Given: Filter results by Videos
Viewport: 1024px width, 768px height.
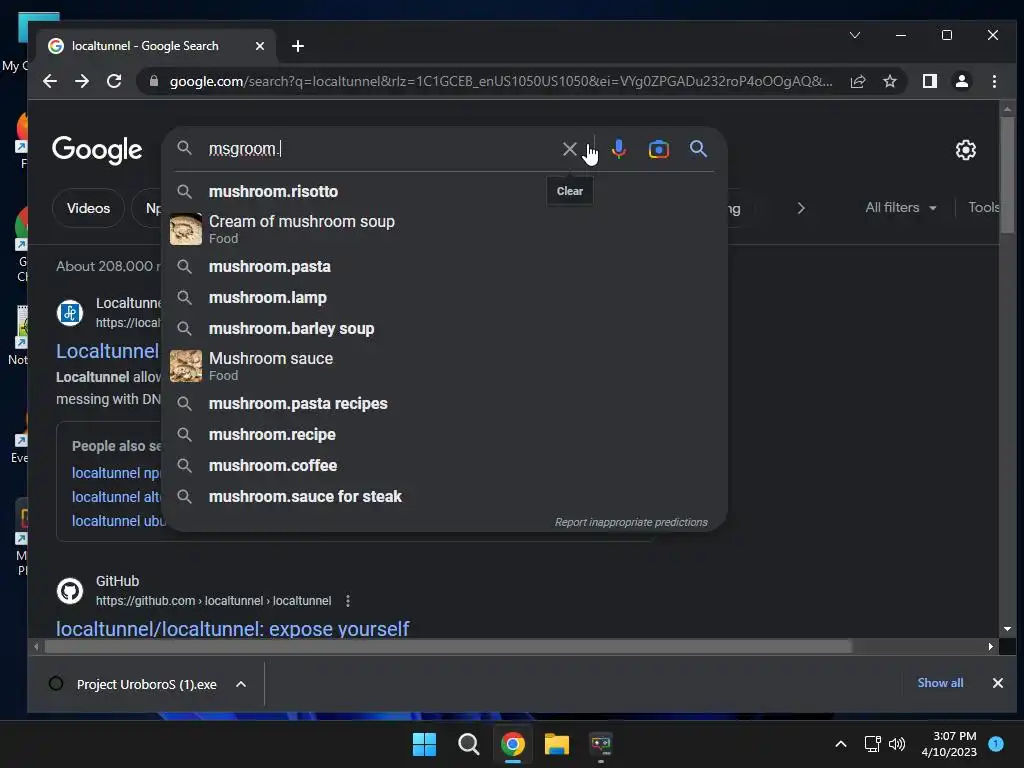Looking at the screenshot, I should 88,208.
